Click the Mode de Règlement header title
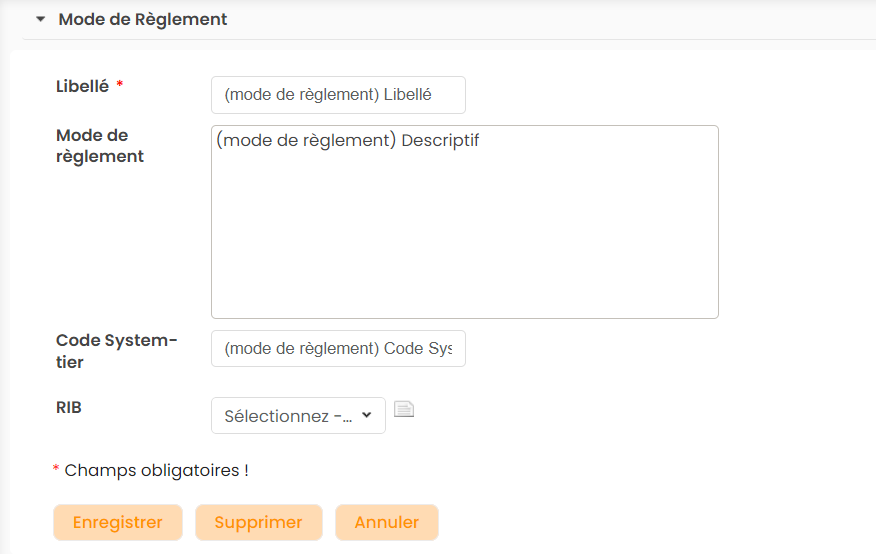 (x=143, y=19)
